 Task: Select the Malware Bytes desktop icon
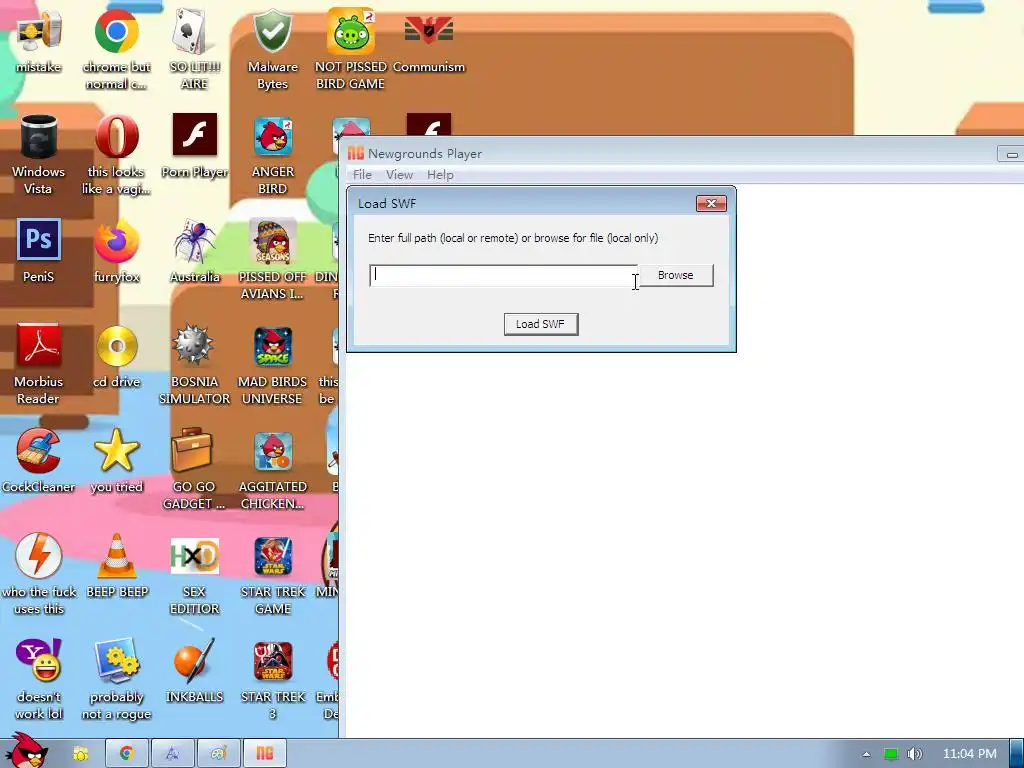pos(272,49)
